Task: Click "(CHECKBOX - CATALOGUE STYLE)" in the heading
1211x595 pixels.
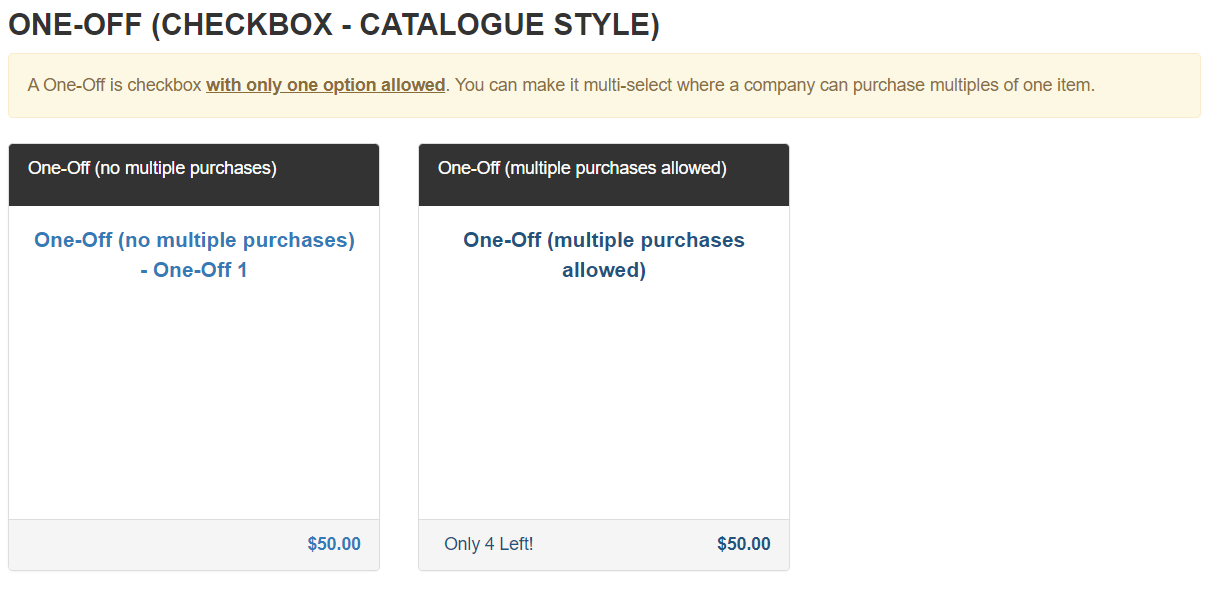Action: (405, 25)
